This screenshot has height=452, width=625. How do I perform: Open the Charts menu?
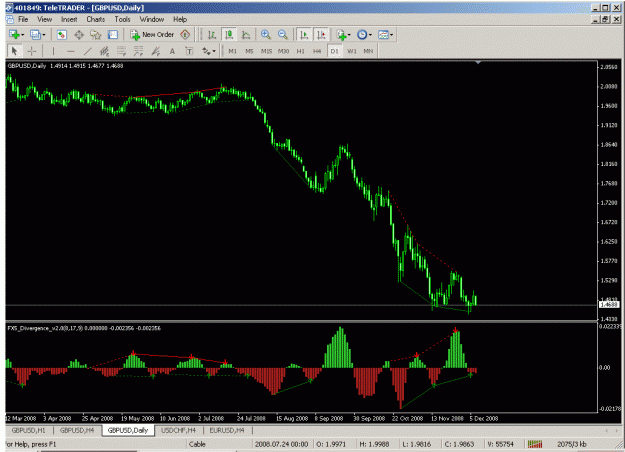pyautogui.click(x=96, y=19)
